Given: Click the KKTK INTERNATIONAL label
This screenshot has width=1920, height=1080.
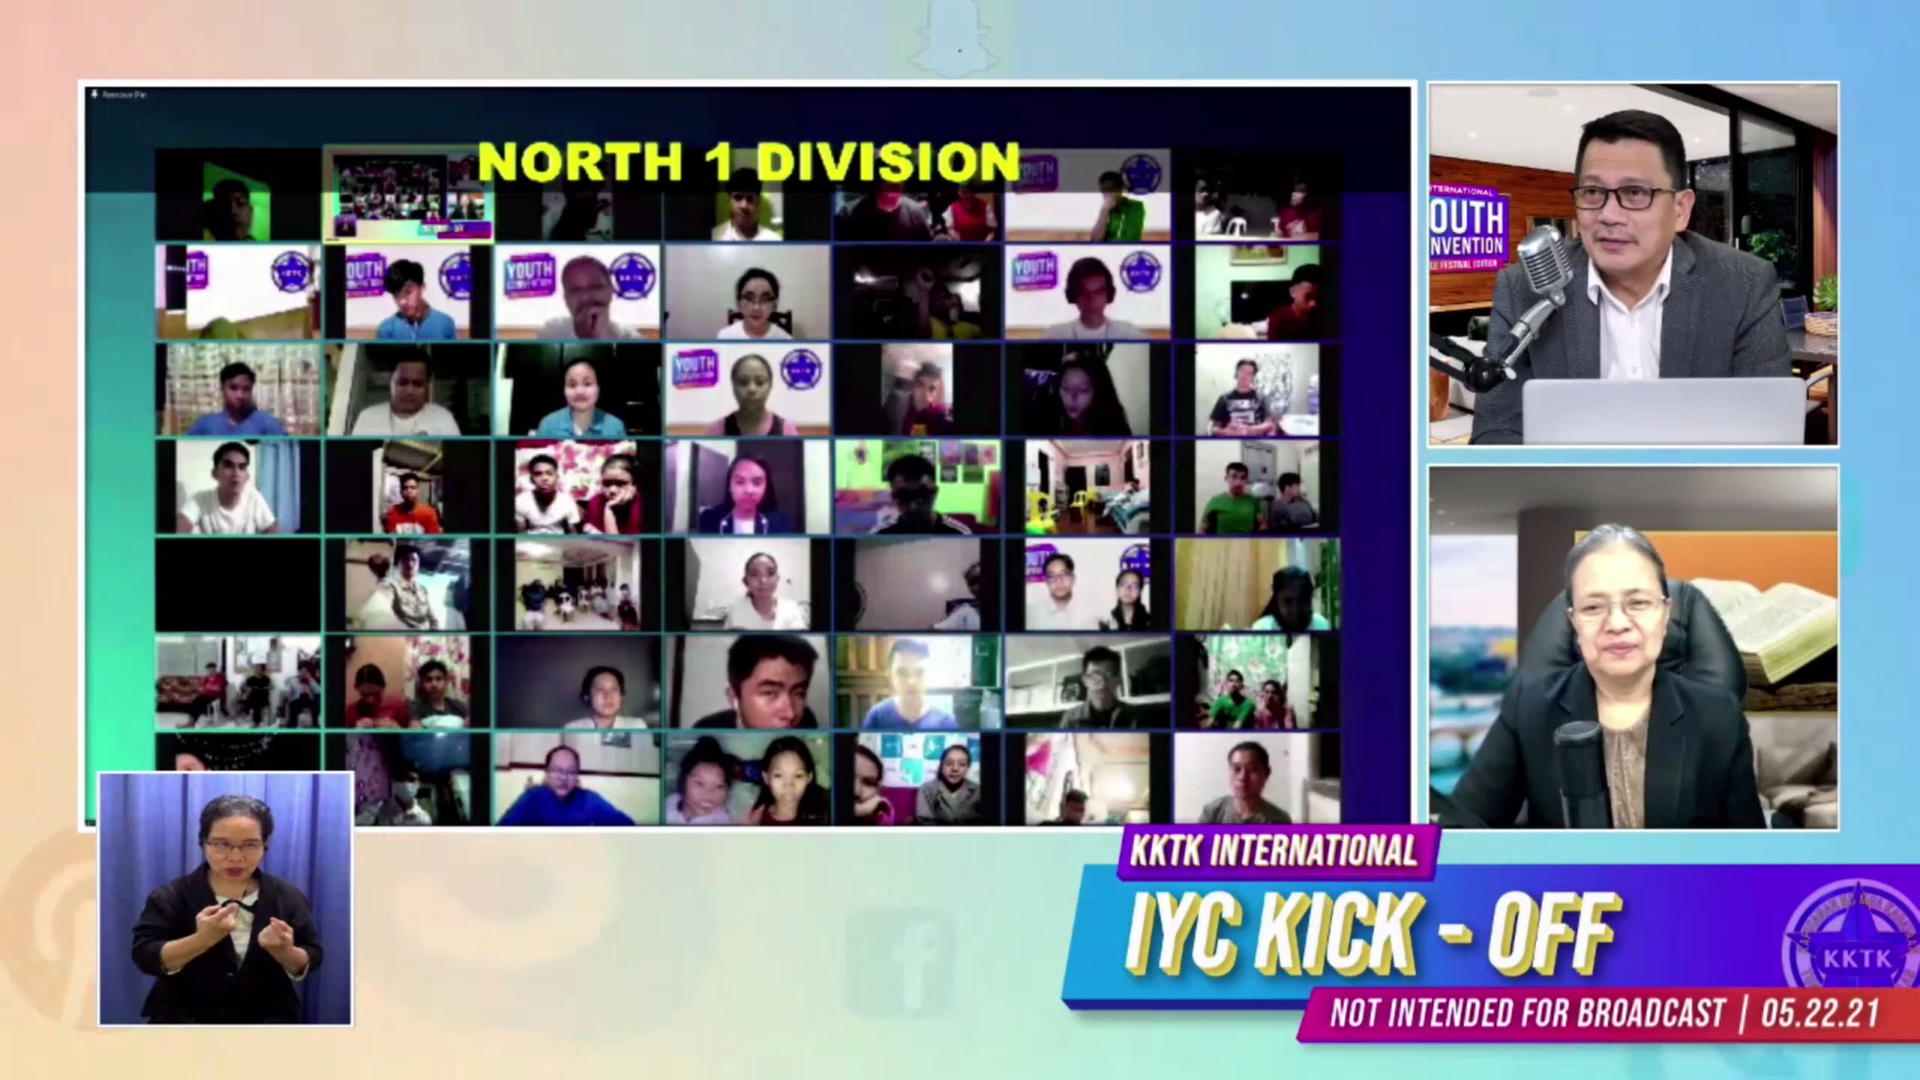Looking at the screenshot, I should 1274,851.
